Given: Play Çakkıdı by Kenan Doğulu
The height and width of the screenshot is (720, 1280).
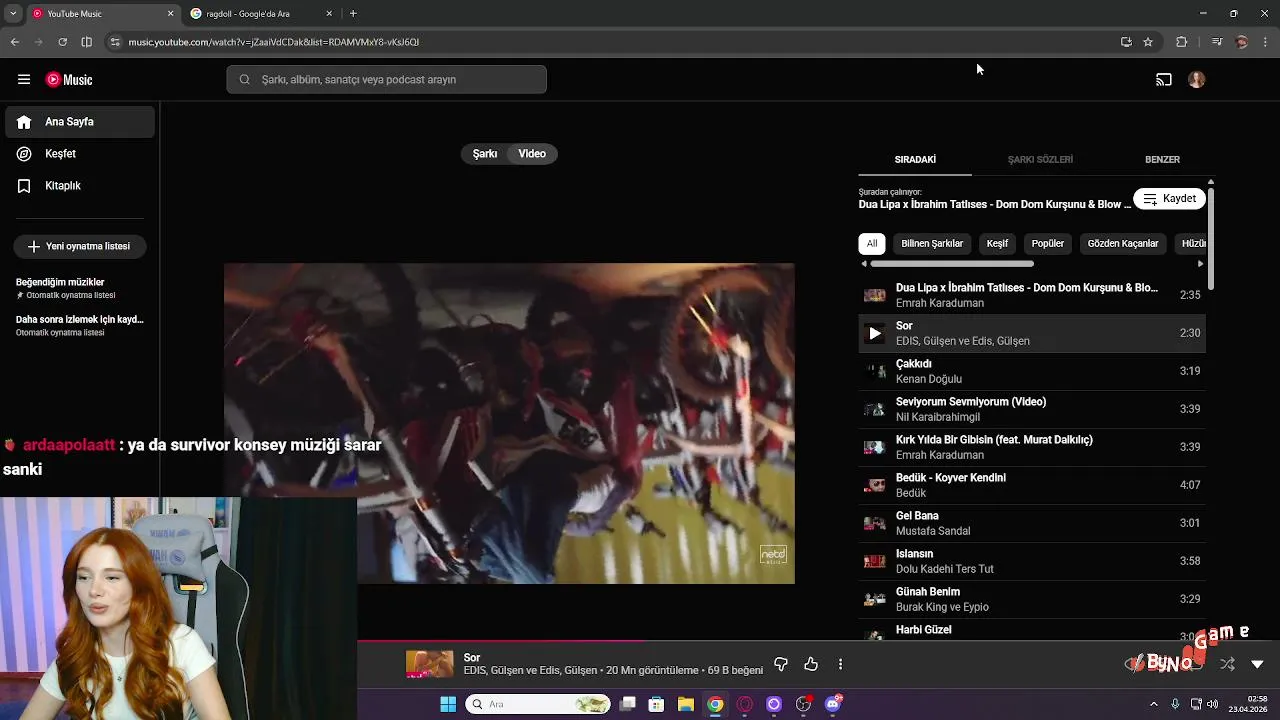Looking at the screenshot, I should [x=1032, y=371].
